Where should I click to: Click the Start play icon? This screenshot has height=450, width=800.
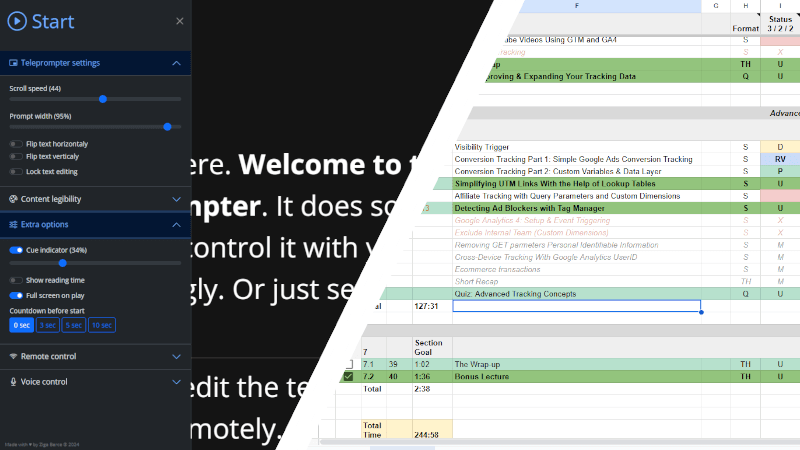(17, 21)
